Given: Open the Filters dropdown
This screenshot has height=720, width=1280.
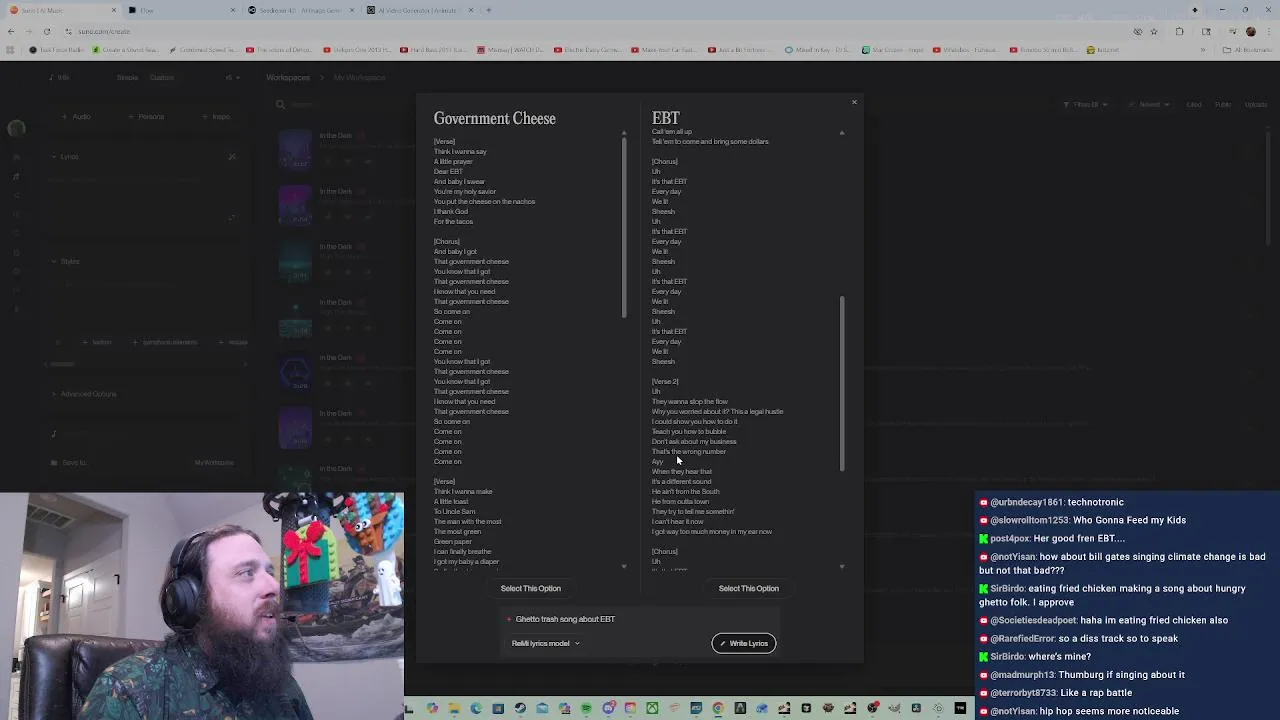Looking at the screenshot, I should [x=1086, y=104].
